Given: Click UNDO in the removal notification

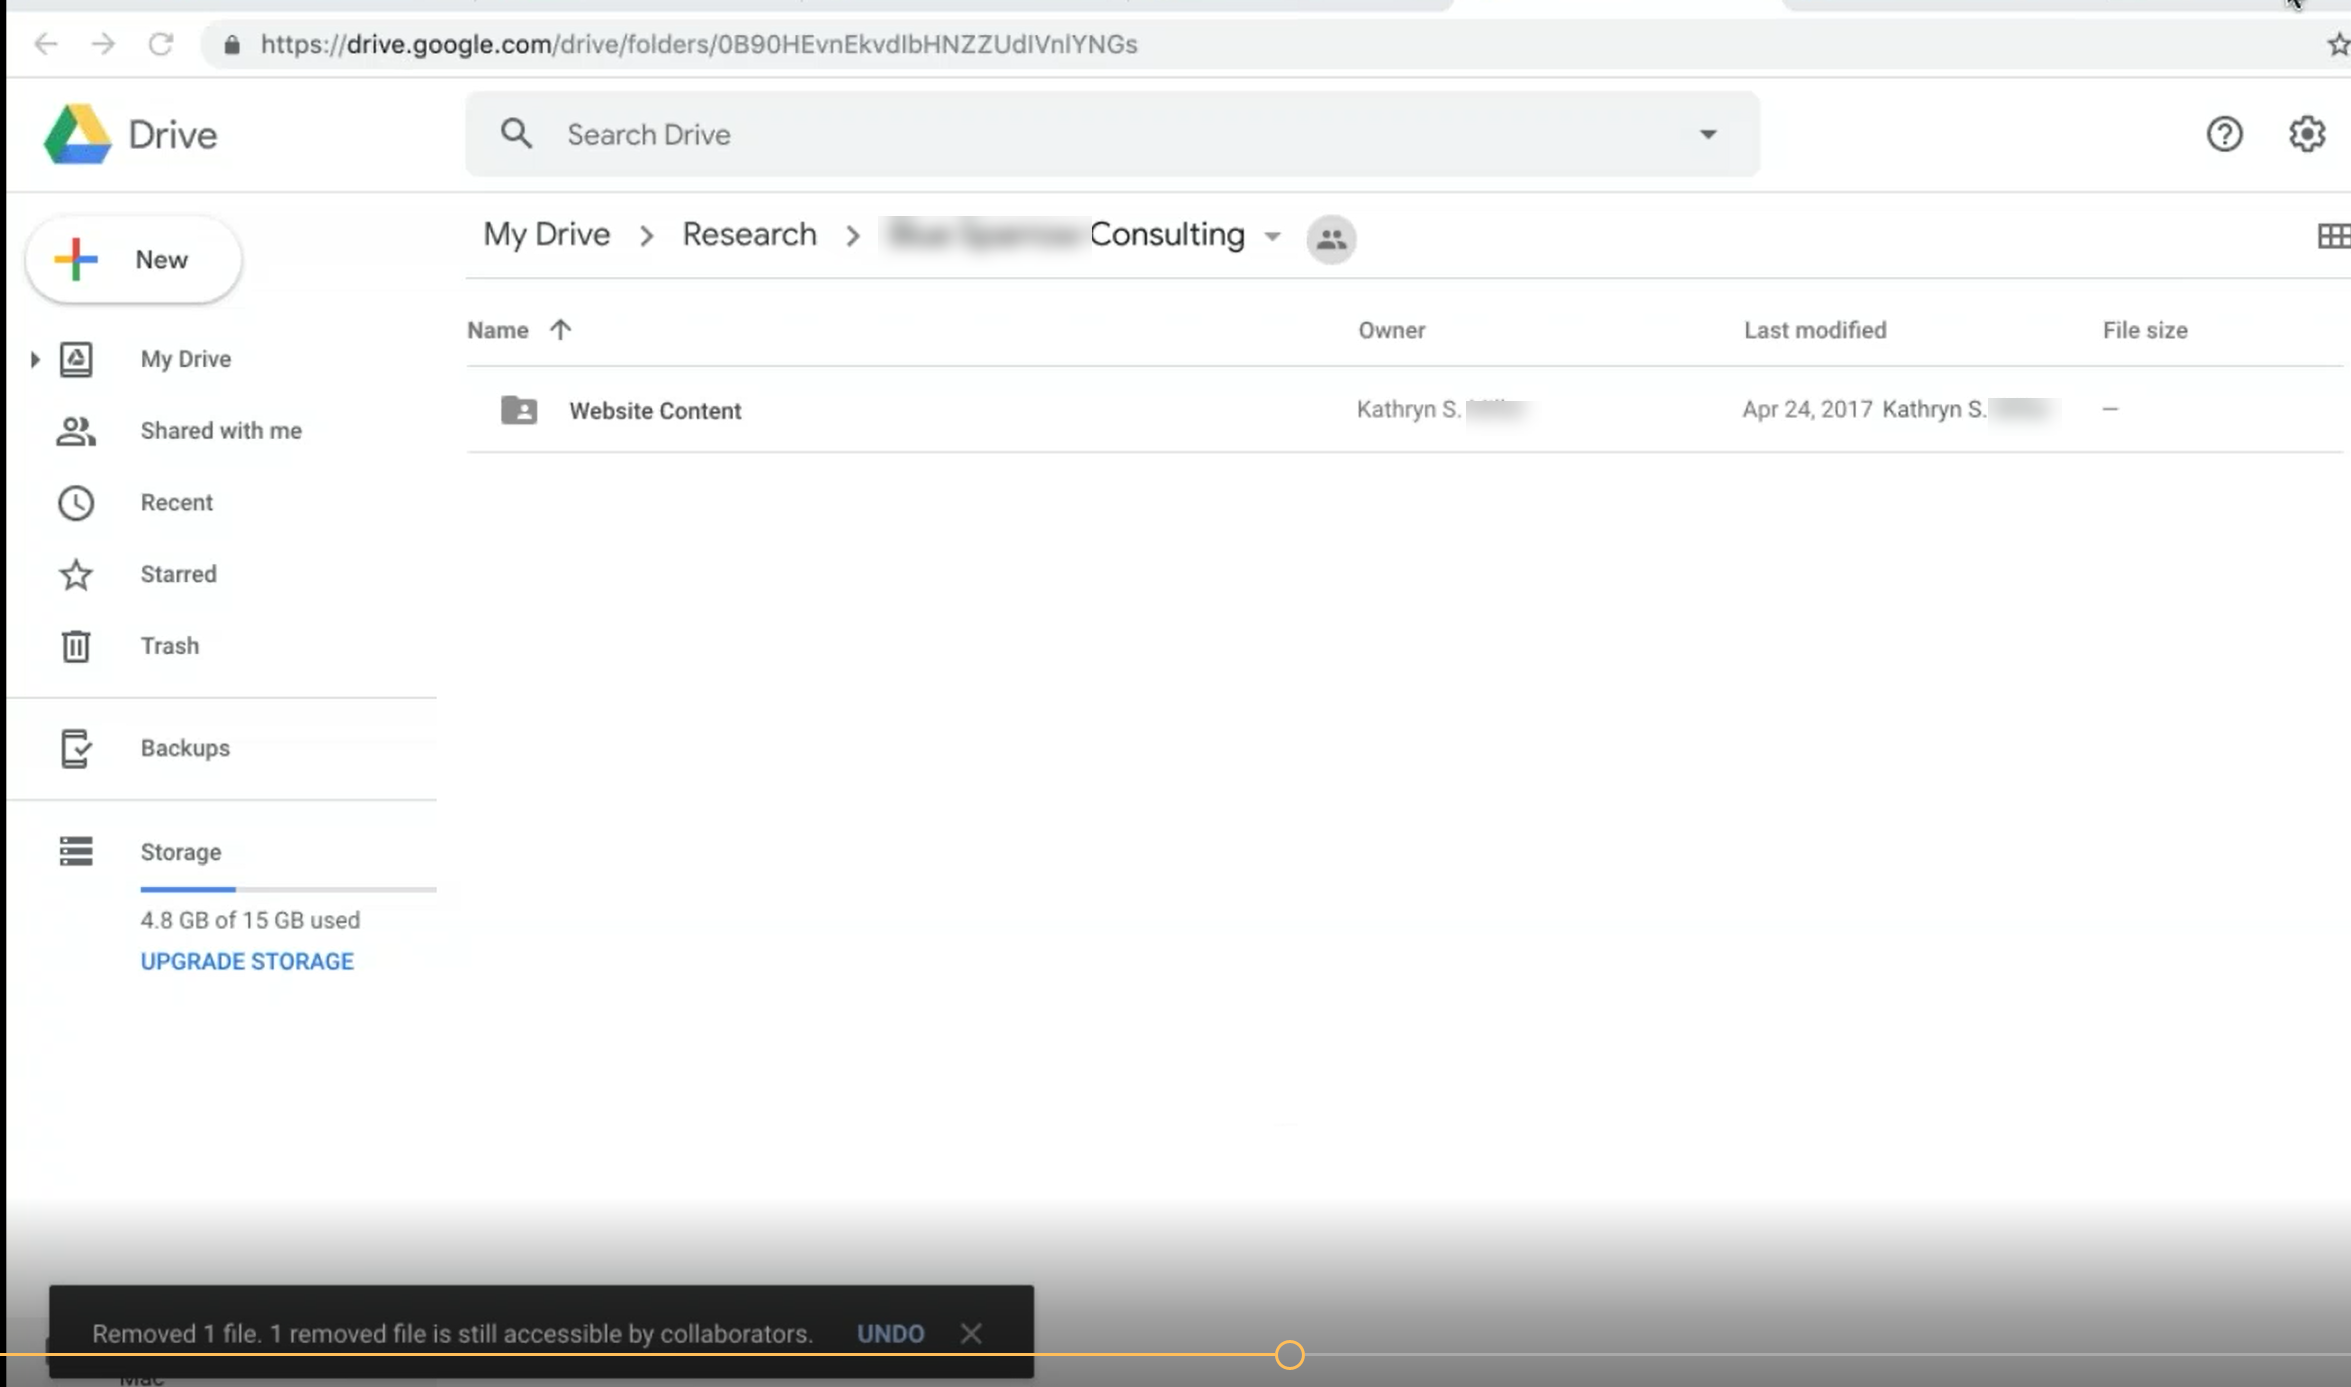Looking at the screenshot, I should pos(890,1333).
